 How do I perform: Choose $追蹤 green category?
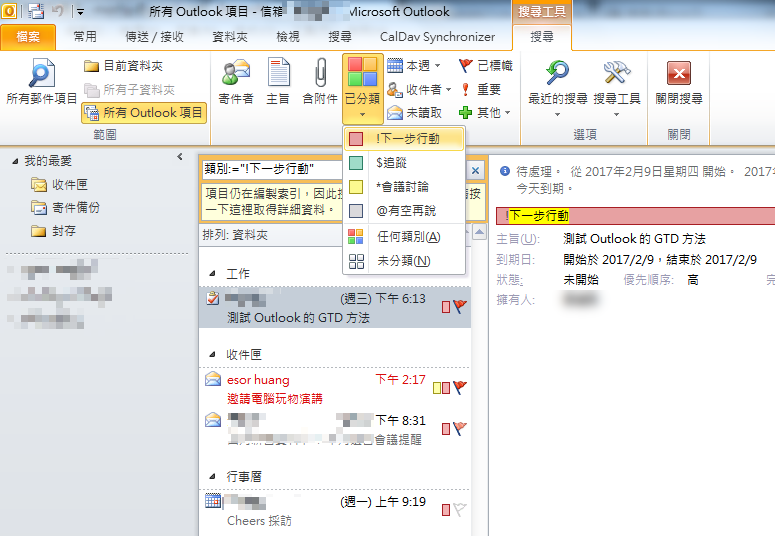click(x=404, y=163)
